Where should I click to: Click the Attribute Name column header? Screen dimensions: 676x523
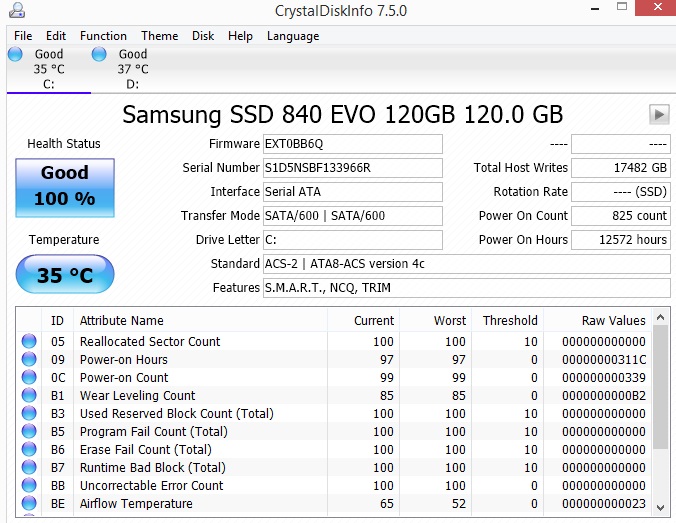click(200, 321)
